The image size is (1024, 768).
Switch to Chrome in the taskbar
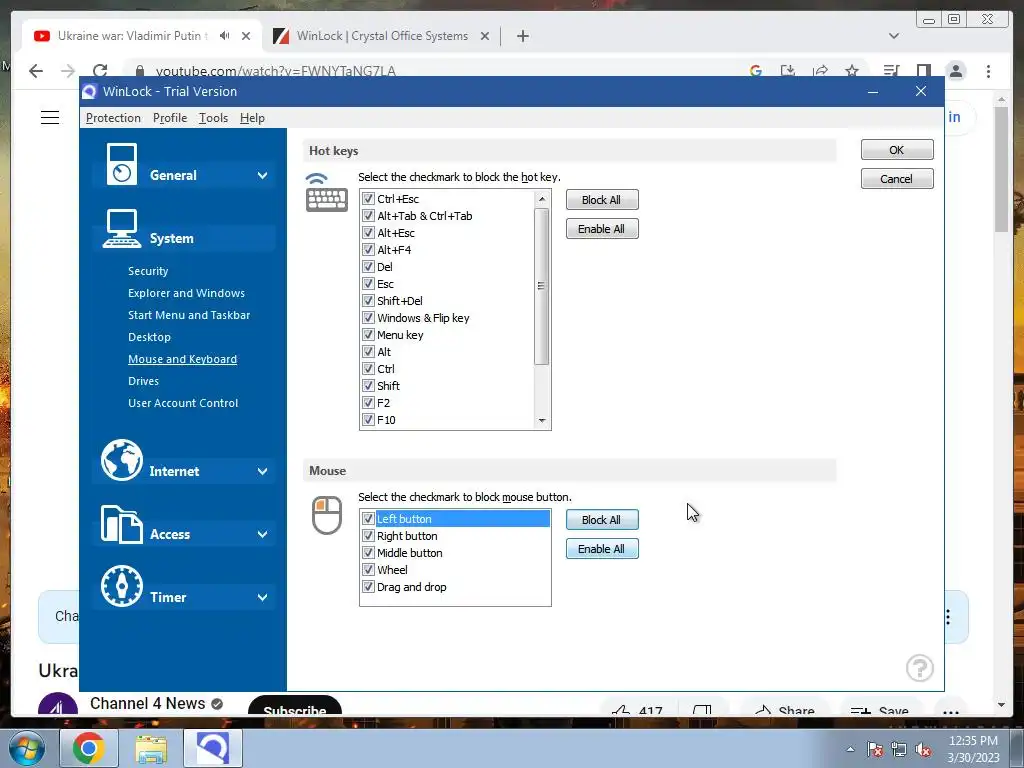[x=89, y=748]
